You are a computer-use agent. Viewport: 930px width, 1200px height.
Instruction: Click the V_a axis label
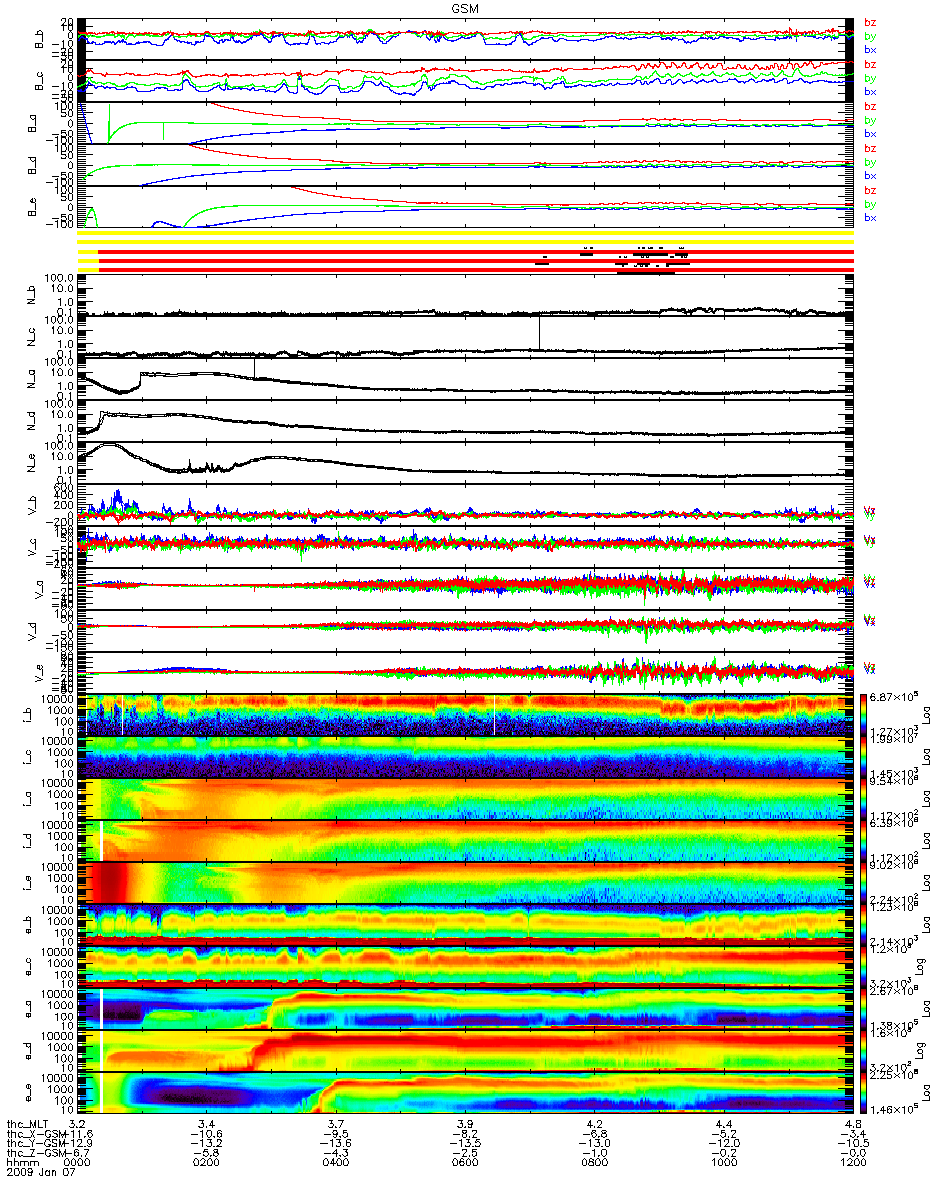[41, 589]
